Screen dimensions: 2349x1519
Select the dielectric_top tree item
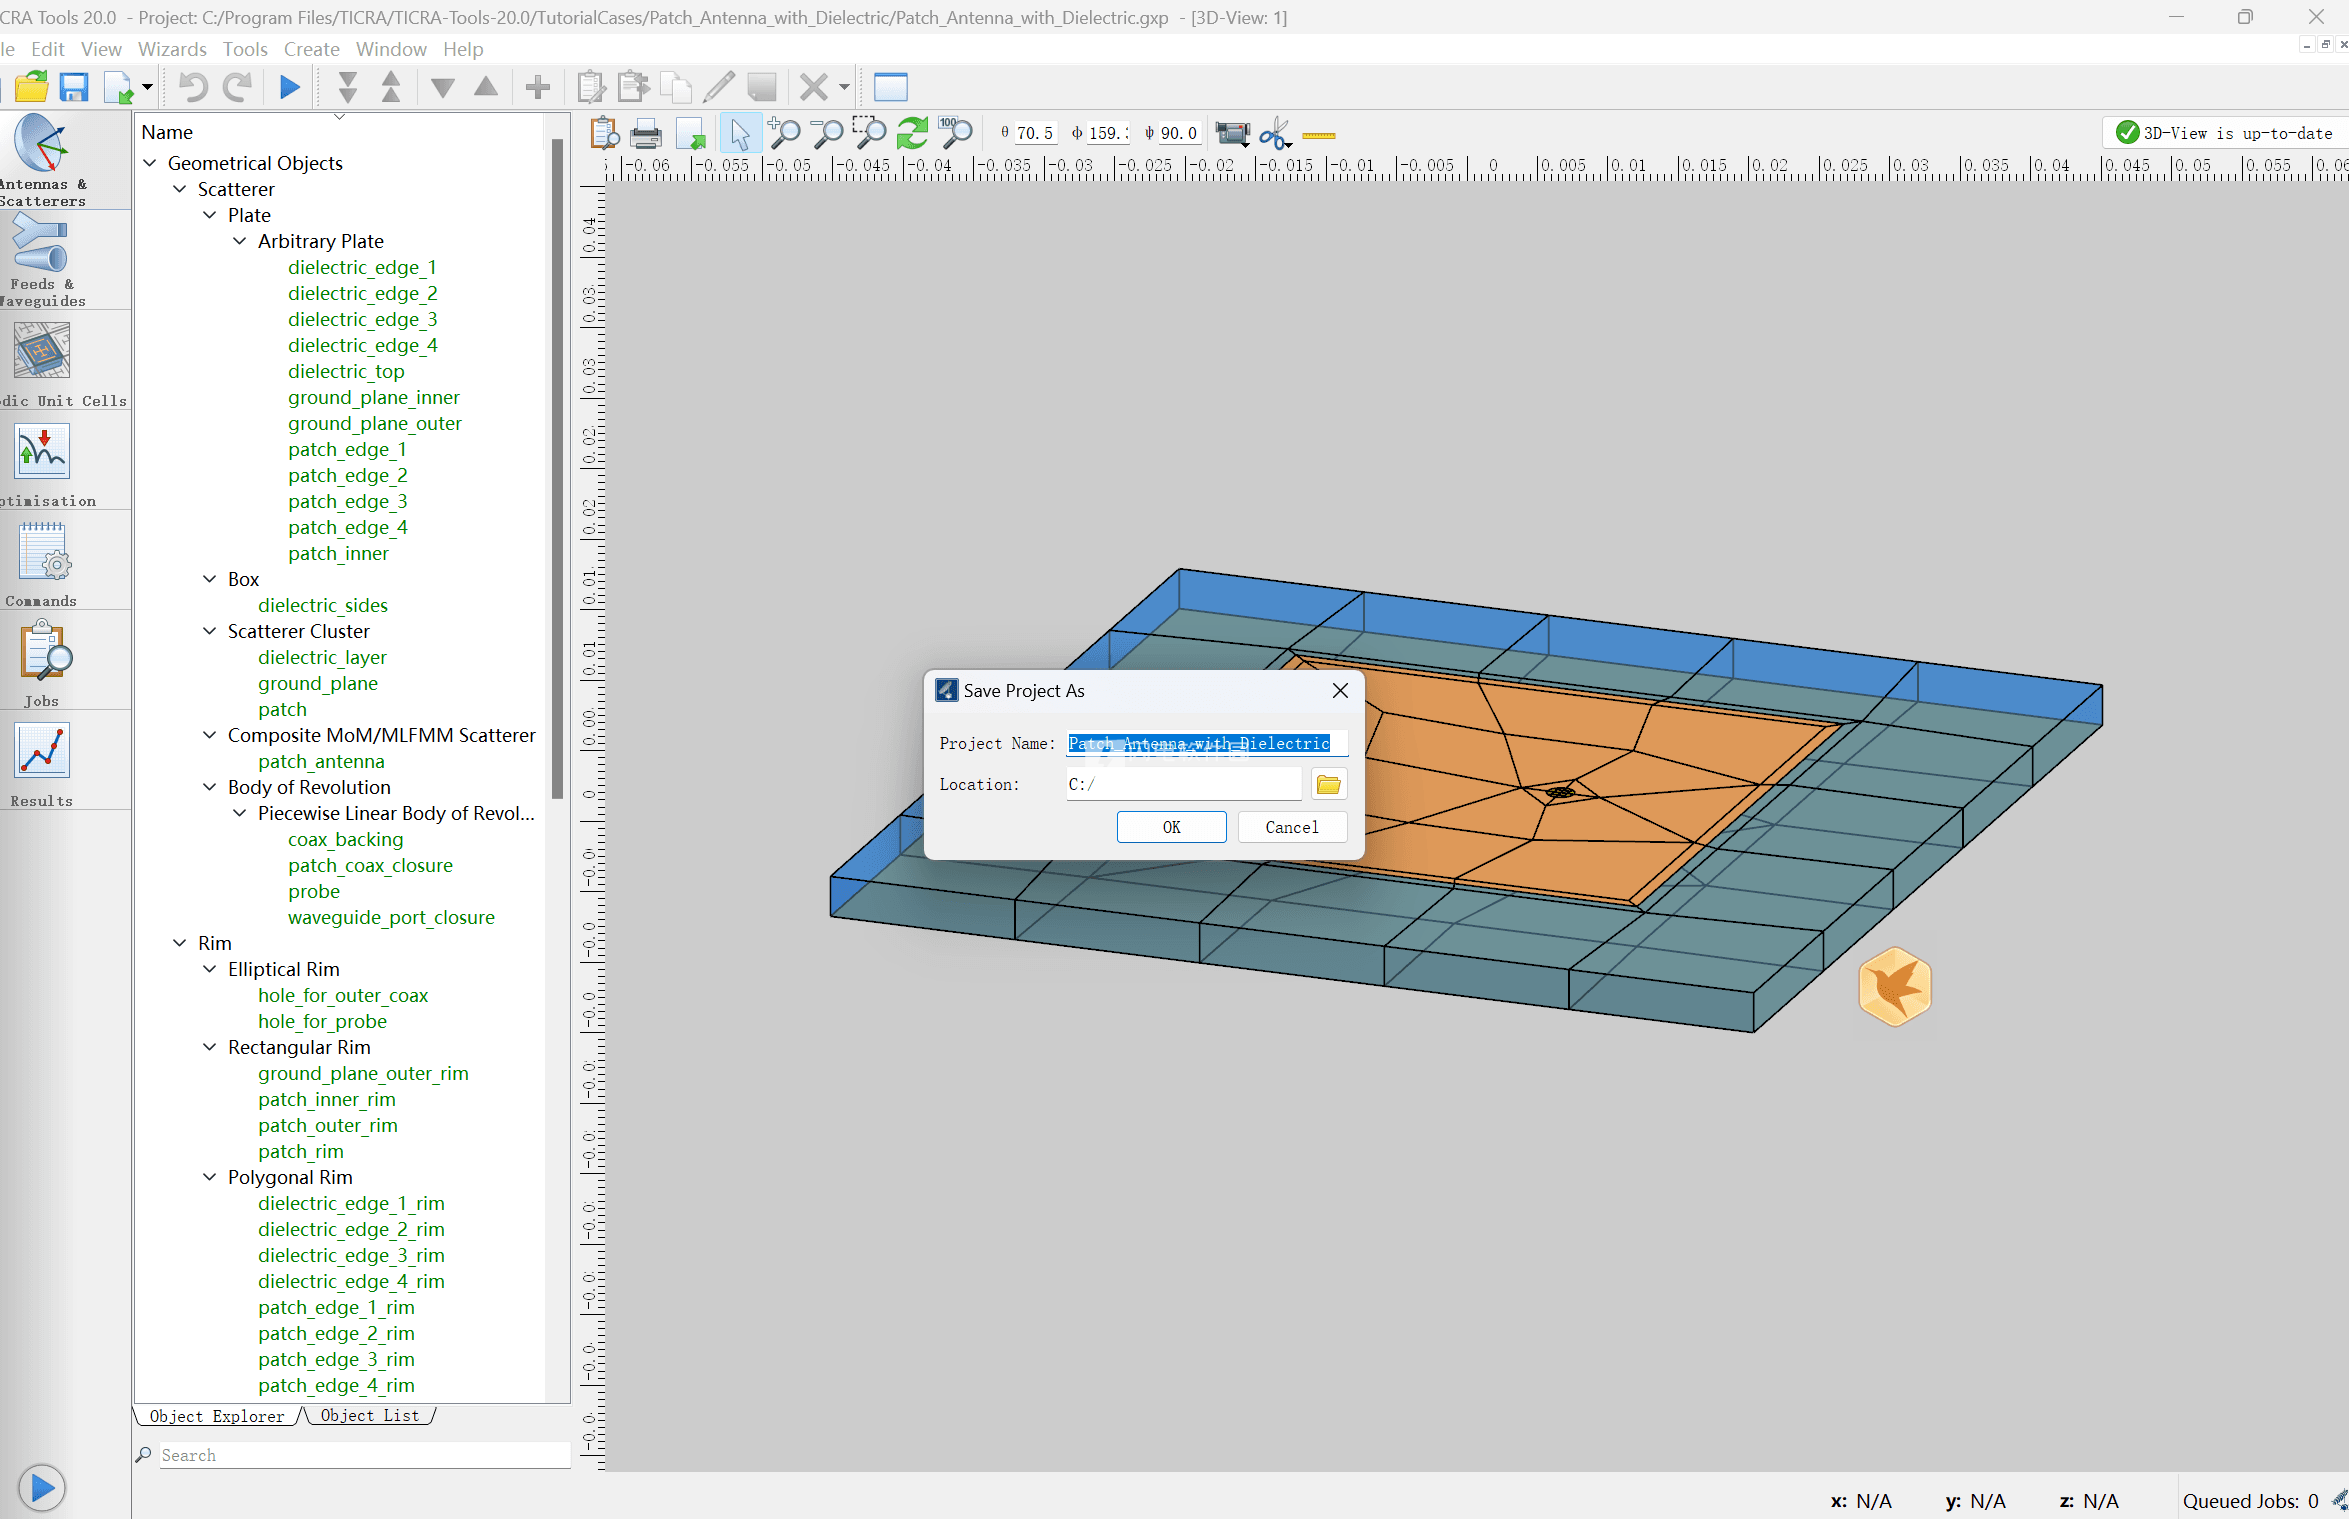pos(346,371)
